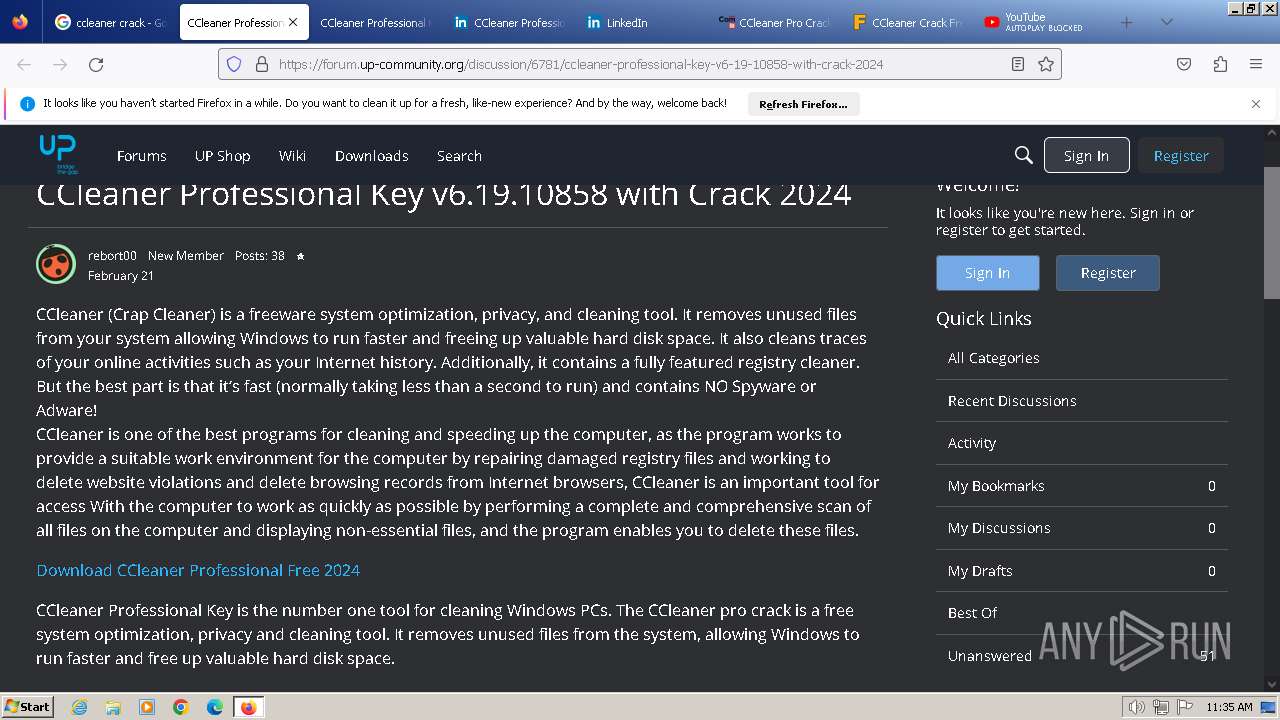1280x720 pixels.
Task: Click the sidebar blue Sign In button
Action: pos(987,272)
